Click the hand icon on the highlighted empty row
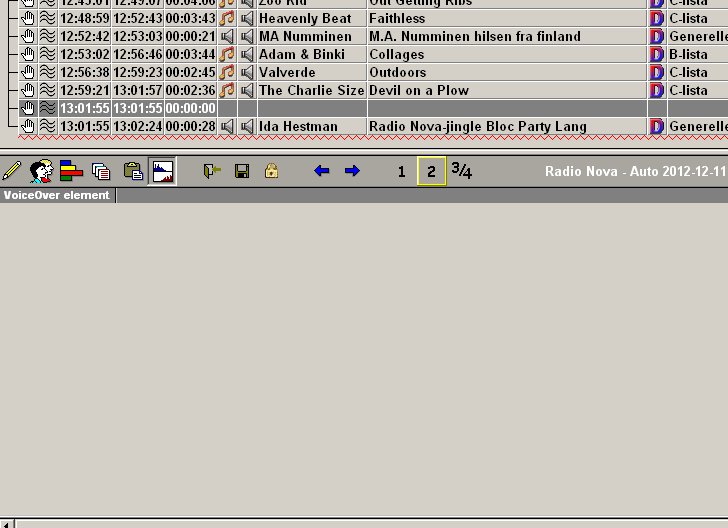728x528 pixels. click(x=28, y=108)
